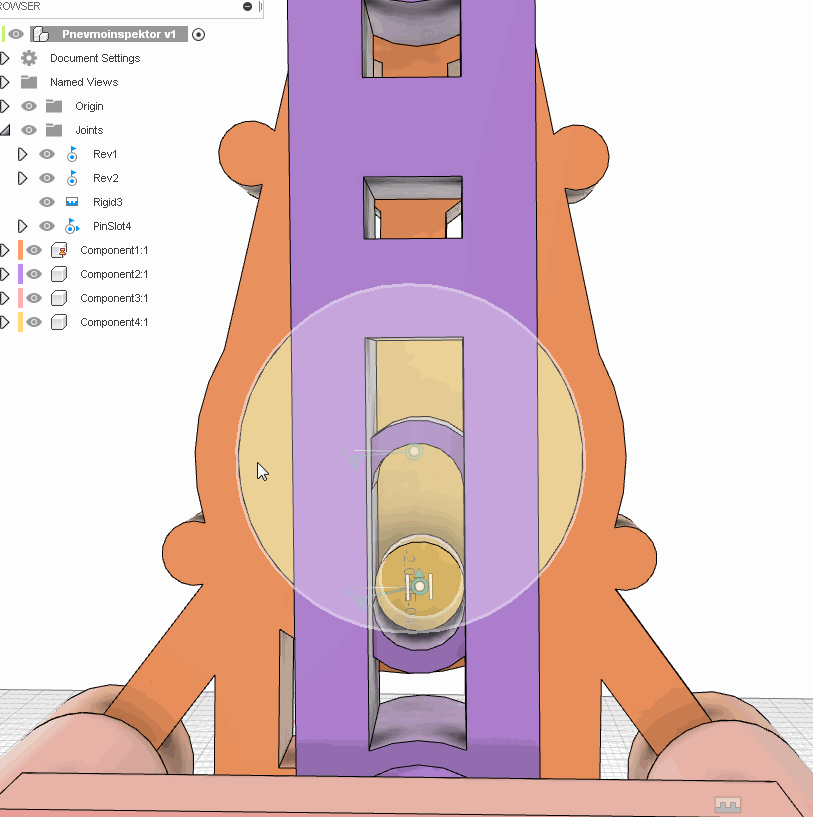Hide the Rev1 joint

tap(47, 154)
